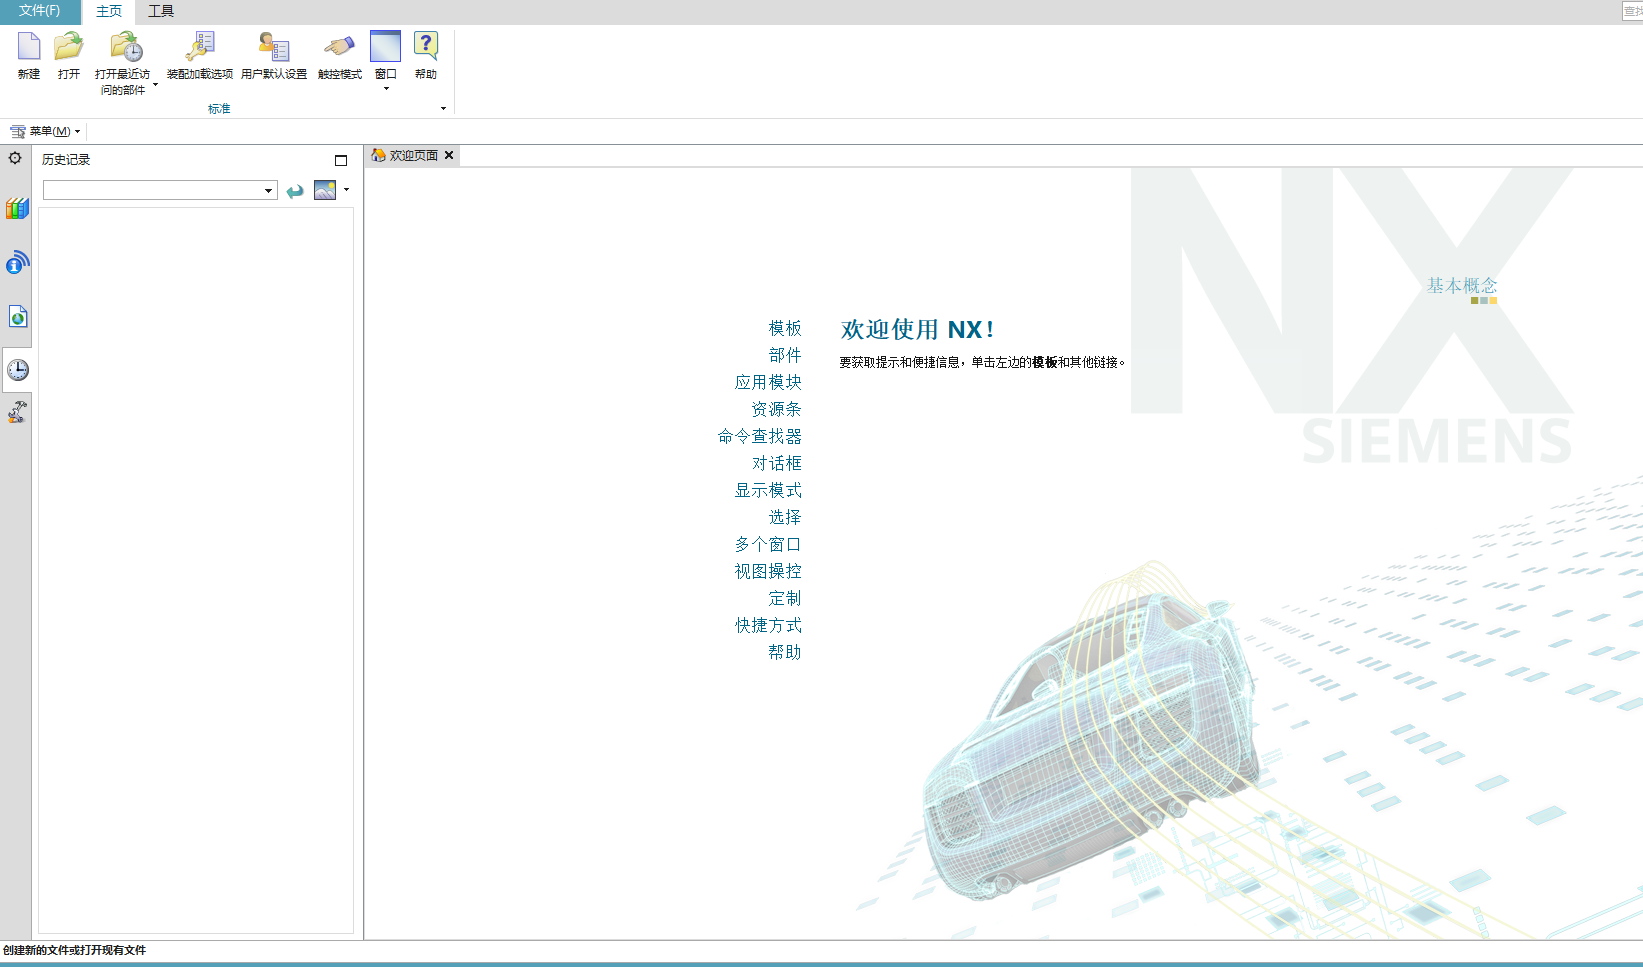
Task: Open ribbon options arrow near 标准 group
Action: tap(443, 108)
